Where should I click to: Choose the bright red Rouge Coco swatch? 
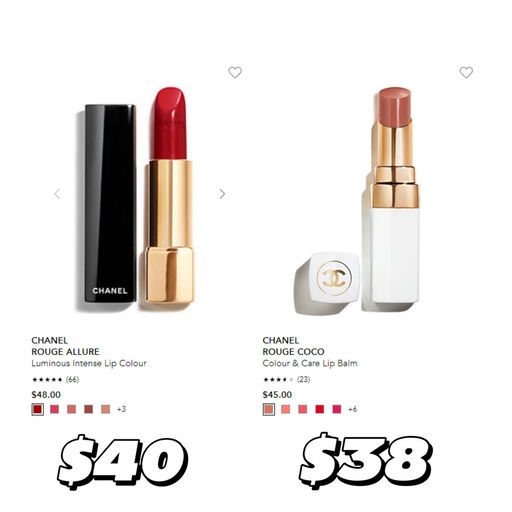coord(320,409)
